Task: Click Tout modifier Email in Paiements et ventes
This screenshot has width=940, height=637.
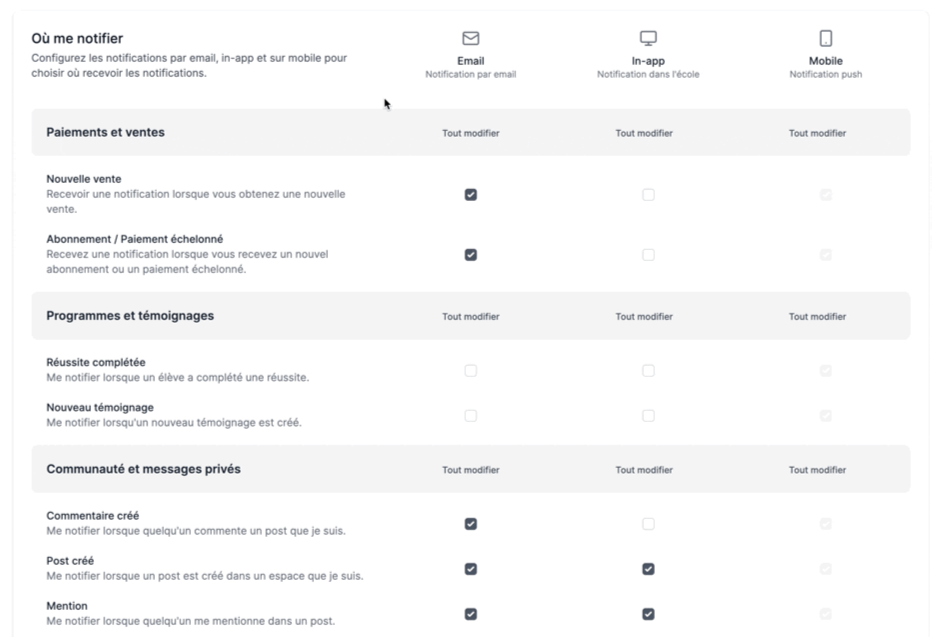Action: 471,133
